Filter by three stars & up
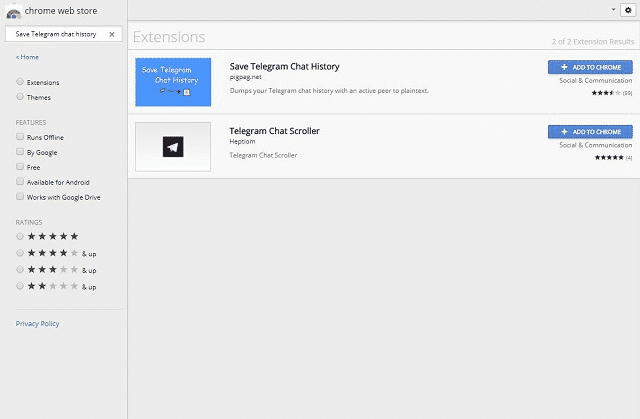This screenshot has width=640, height=419. [20, 269]
